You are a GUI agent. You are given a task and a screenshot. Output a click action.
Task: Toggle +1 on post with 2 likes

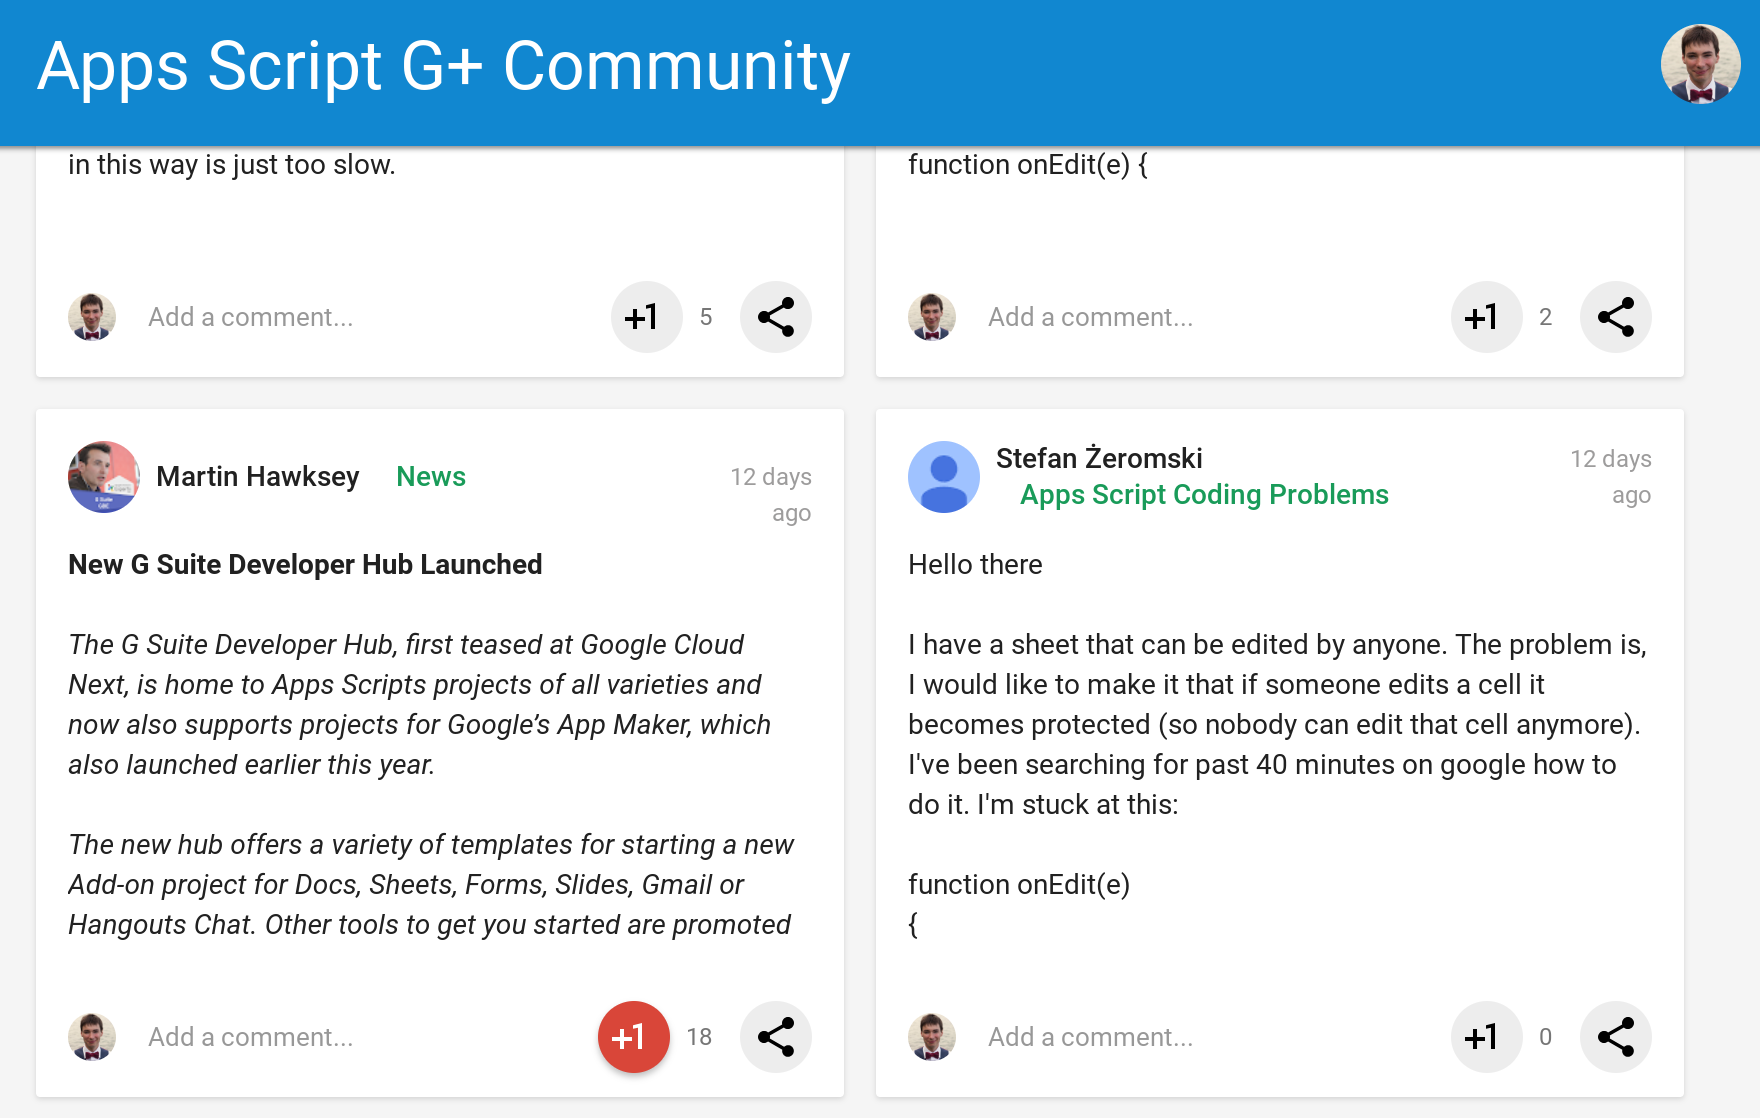point(1486,317)
